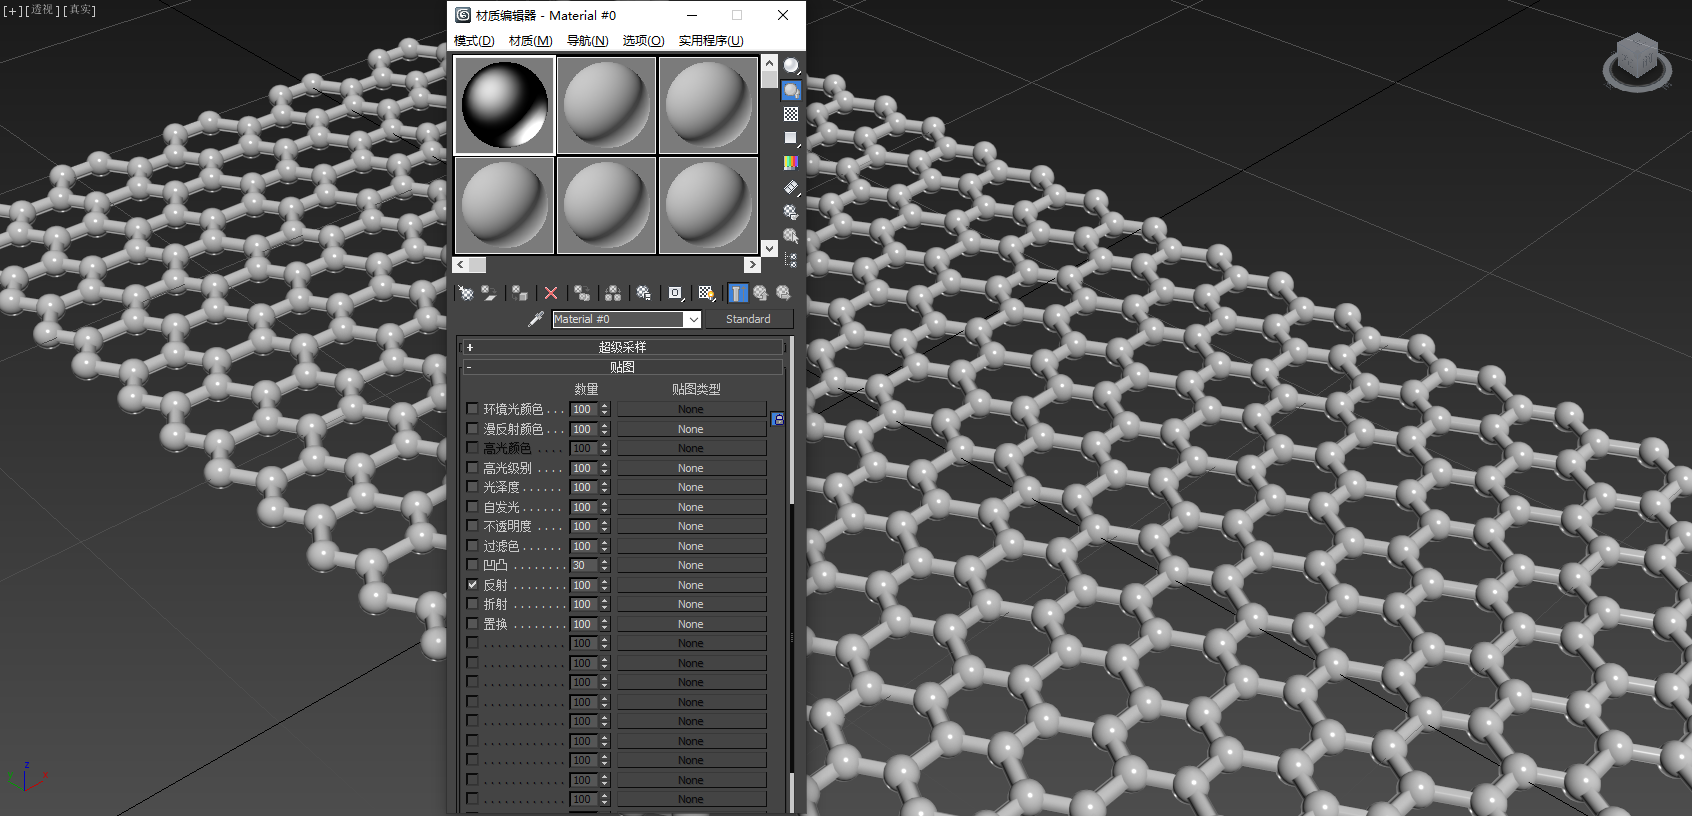Enable the 自发光 map checkbox
1692x816 pixels.
click(472, 507)
